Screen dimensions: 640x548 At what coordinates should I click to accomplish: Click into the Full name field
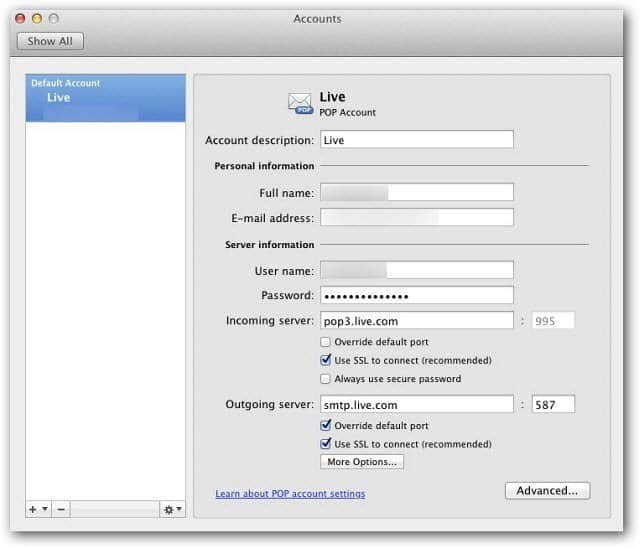[x=417, y=192]
